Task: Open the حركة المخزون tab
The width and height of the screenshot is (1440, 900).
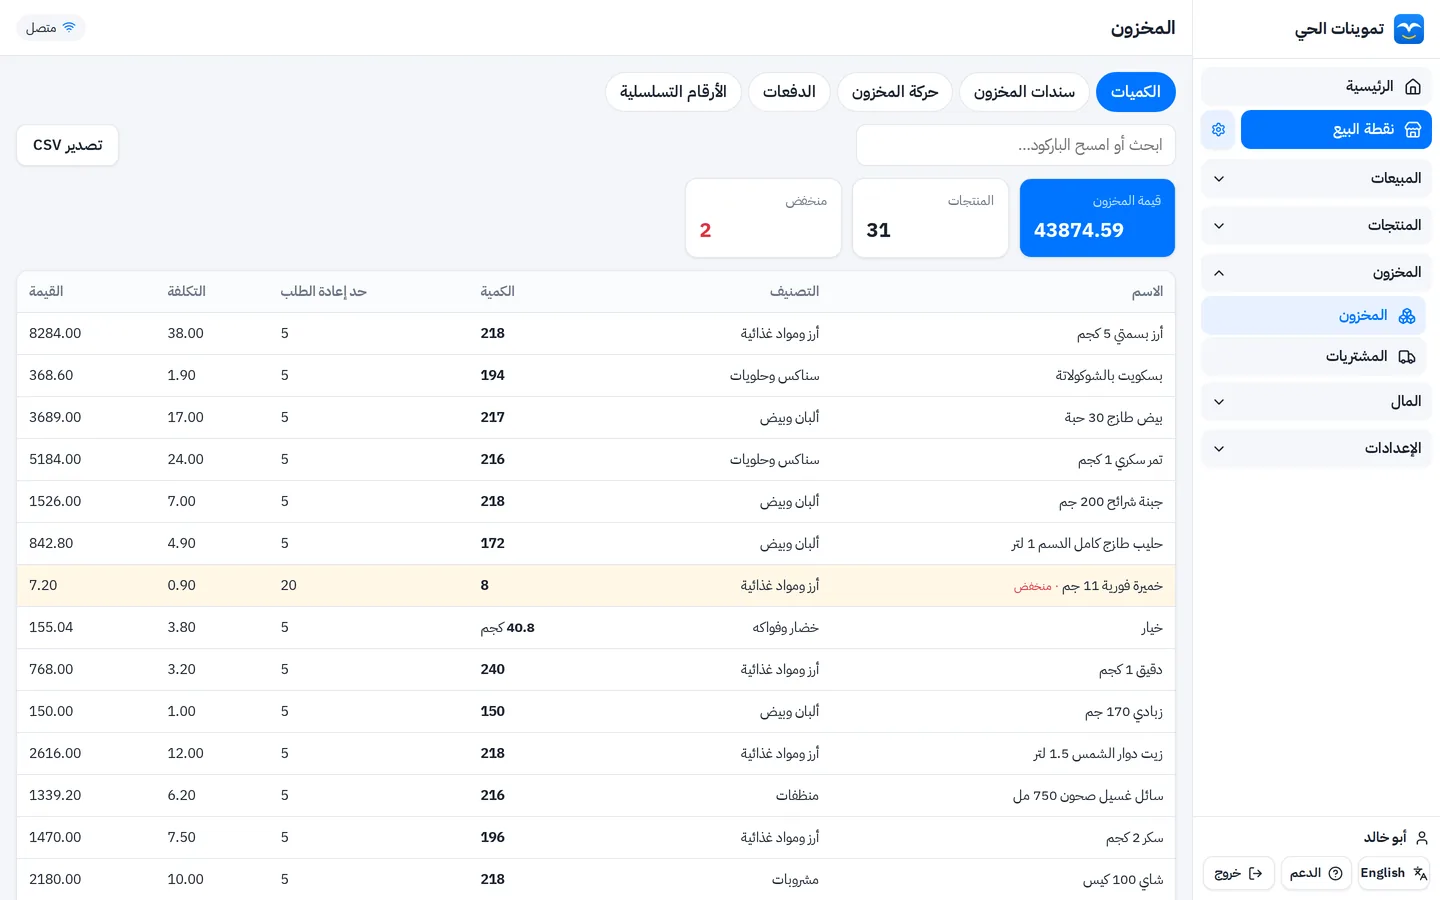Action: coord(895,92)
